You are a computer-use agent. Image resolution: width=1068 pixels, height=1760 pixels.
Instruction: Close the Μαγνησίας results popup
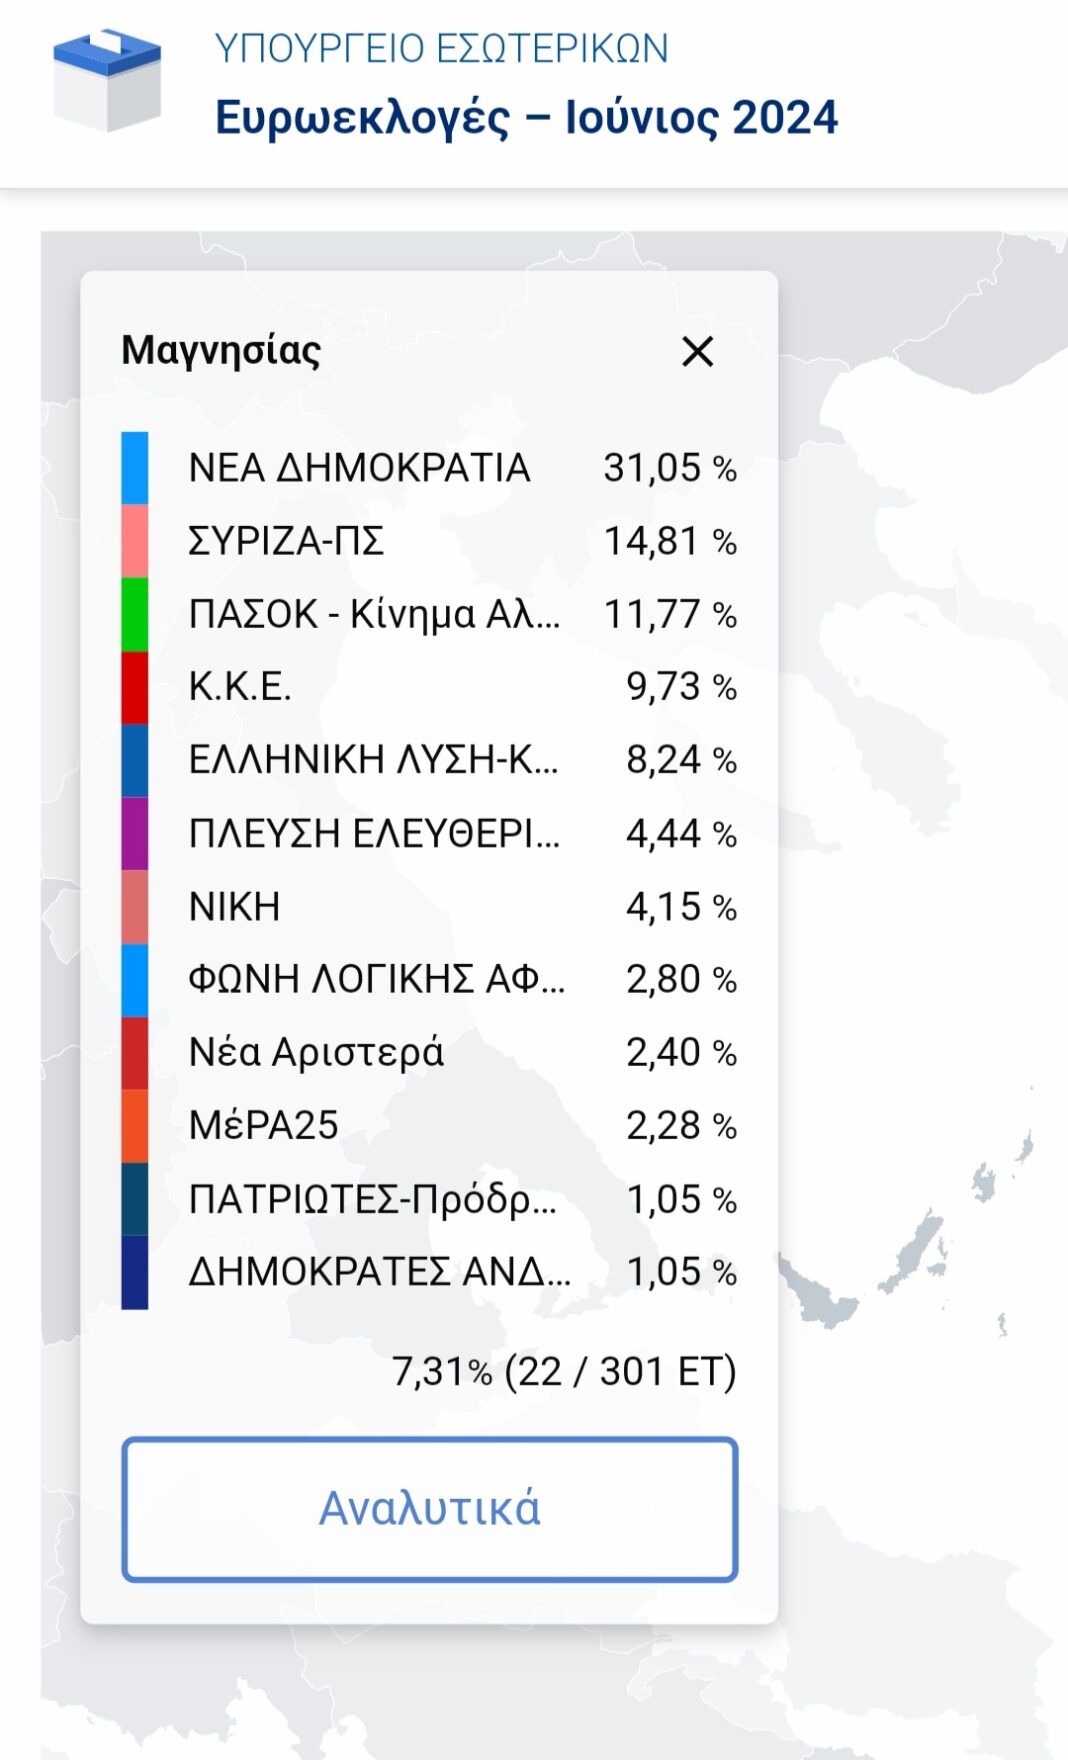pos(697,351)
